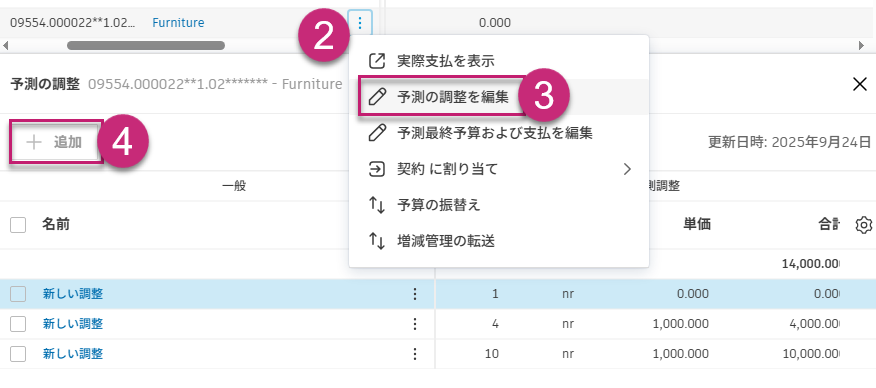Click the 09554.000022**1.02 code cell in top row

point(73,23)
